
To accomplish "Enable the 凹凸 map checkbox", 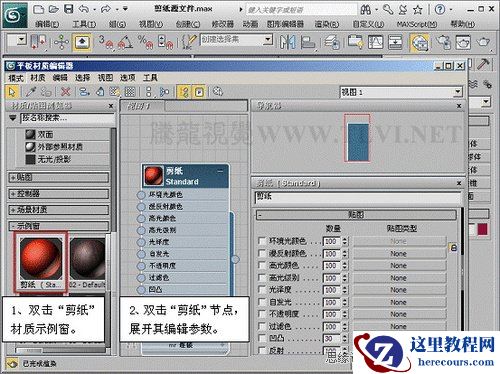I will 262,338.
